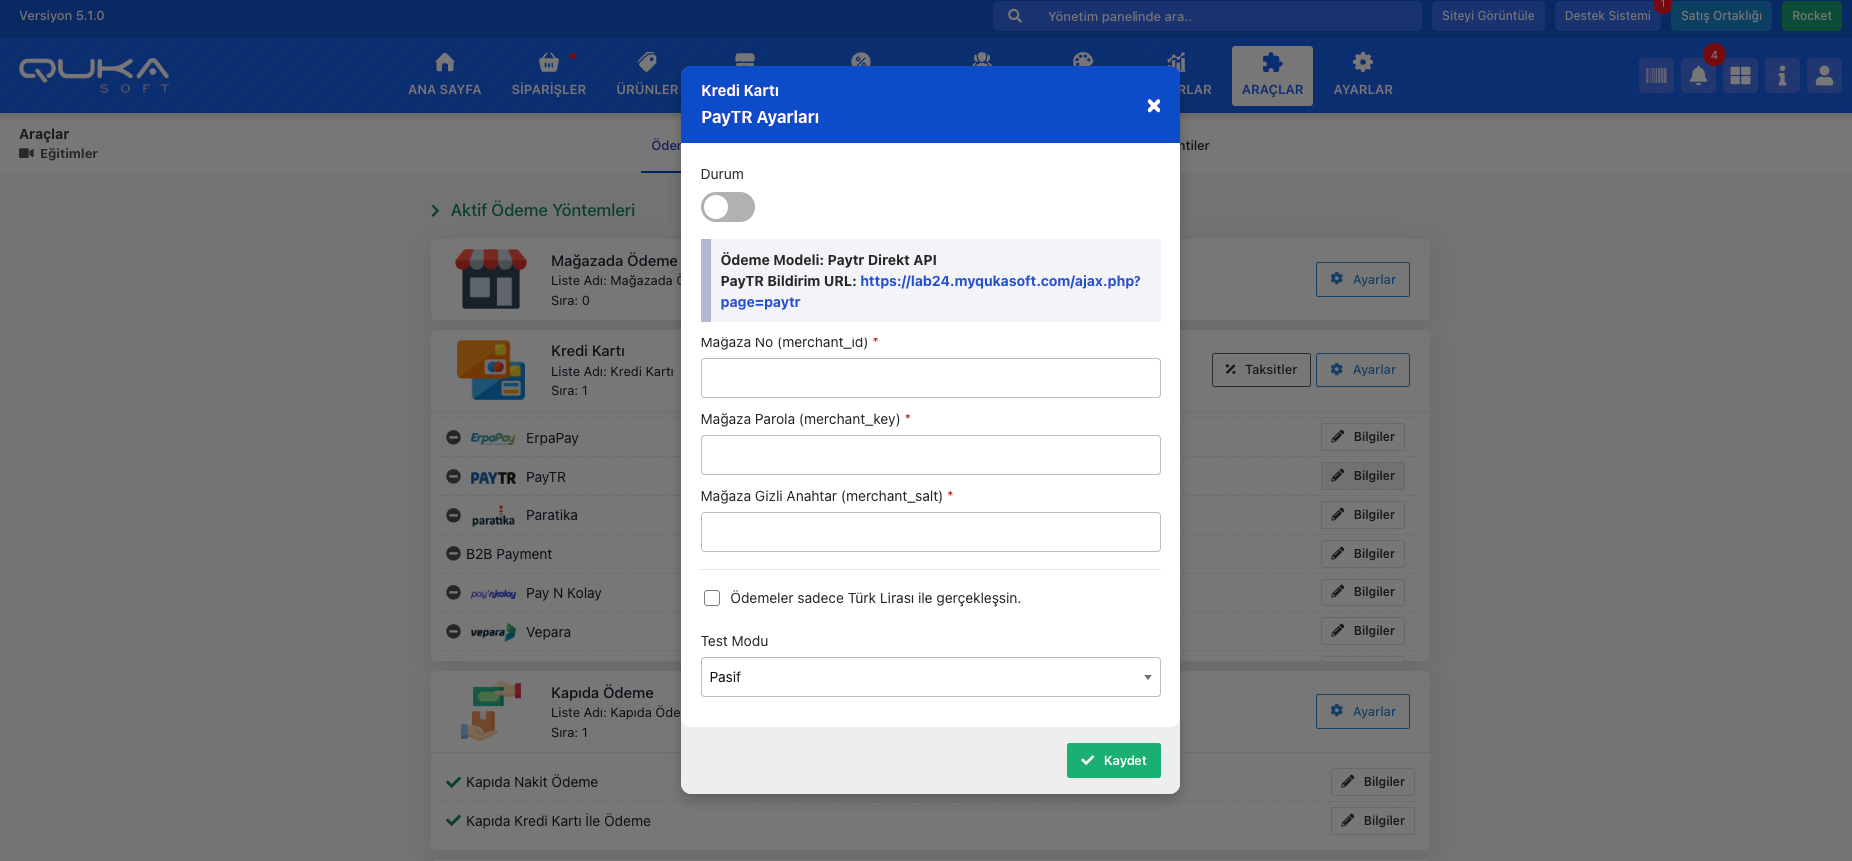Click the Kaydet save button
The width and height of the screenshot is (1852, 861).
click(x=1113, y=760)
